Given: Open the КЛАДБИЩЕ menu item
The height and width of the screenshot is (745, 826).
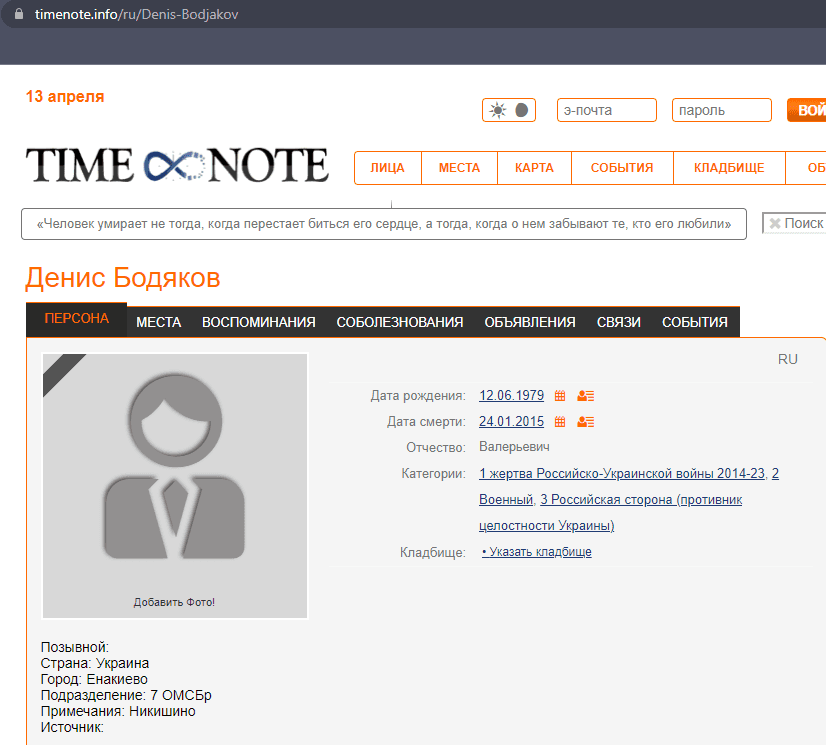Looking at the screenshot, I should [729, 168].
